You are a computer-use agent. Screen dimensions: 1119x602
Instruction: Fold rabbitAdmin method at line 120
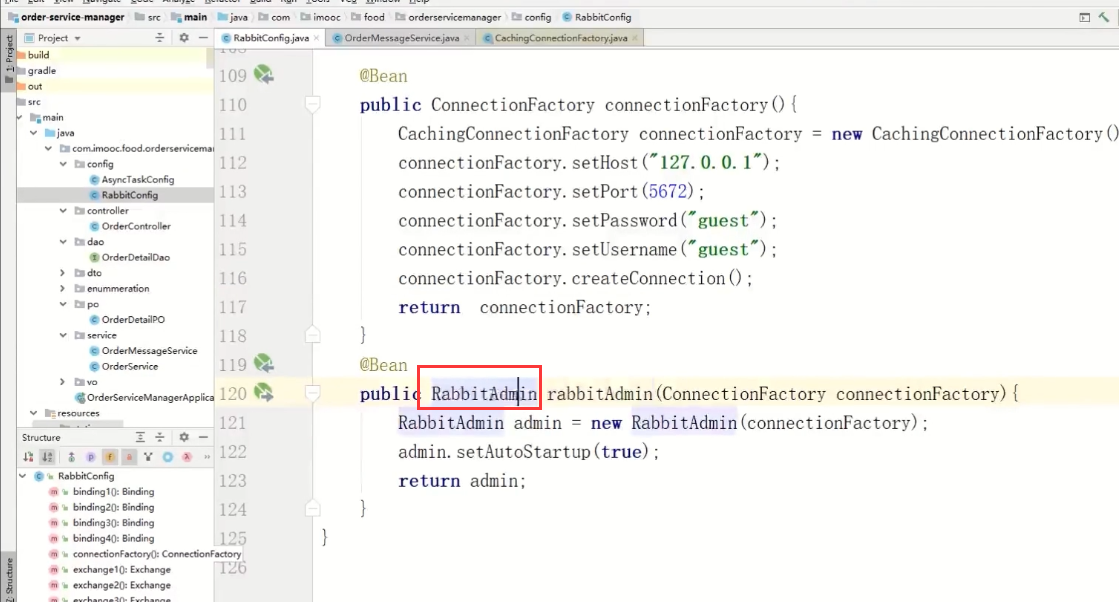point(313,393)
